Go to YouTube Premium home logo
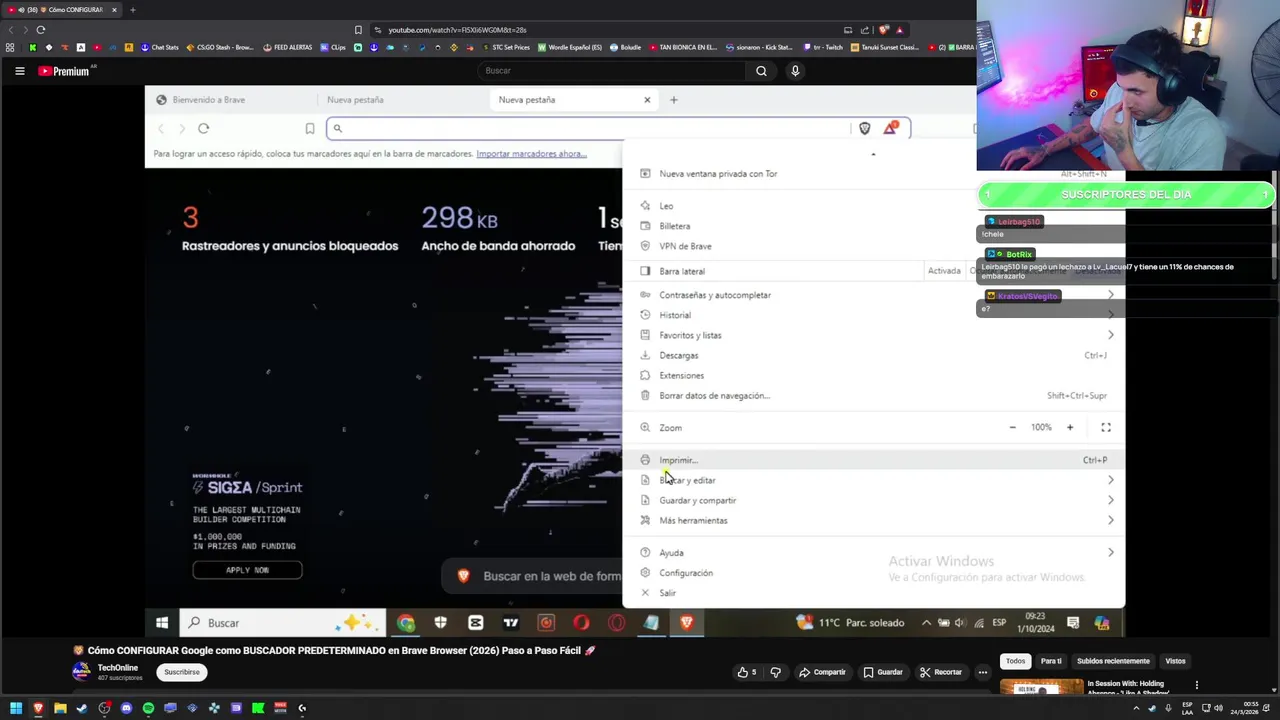This screenshot has height=720, width=1280. 65,71
